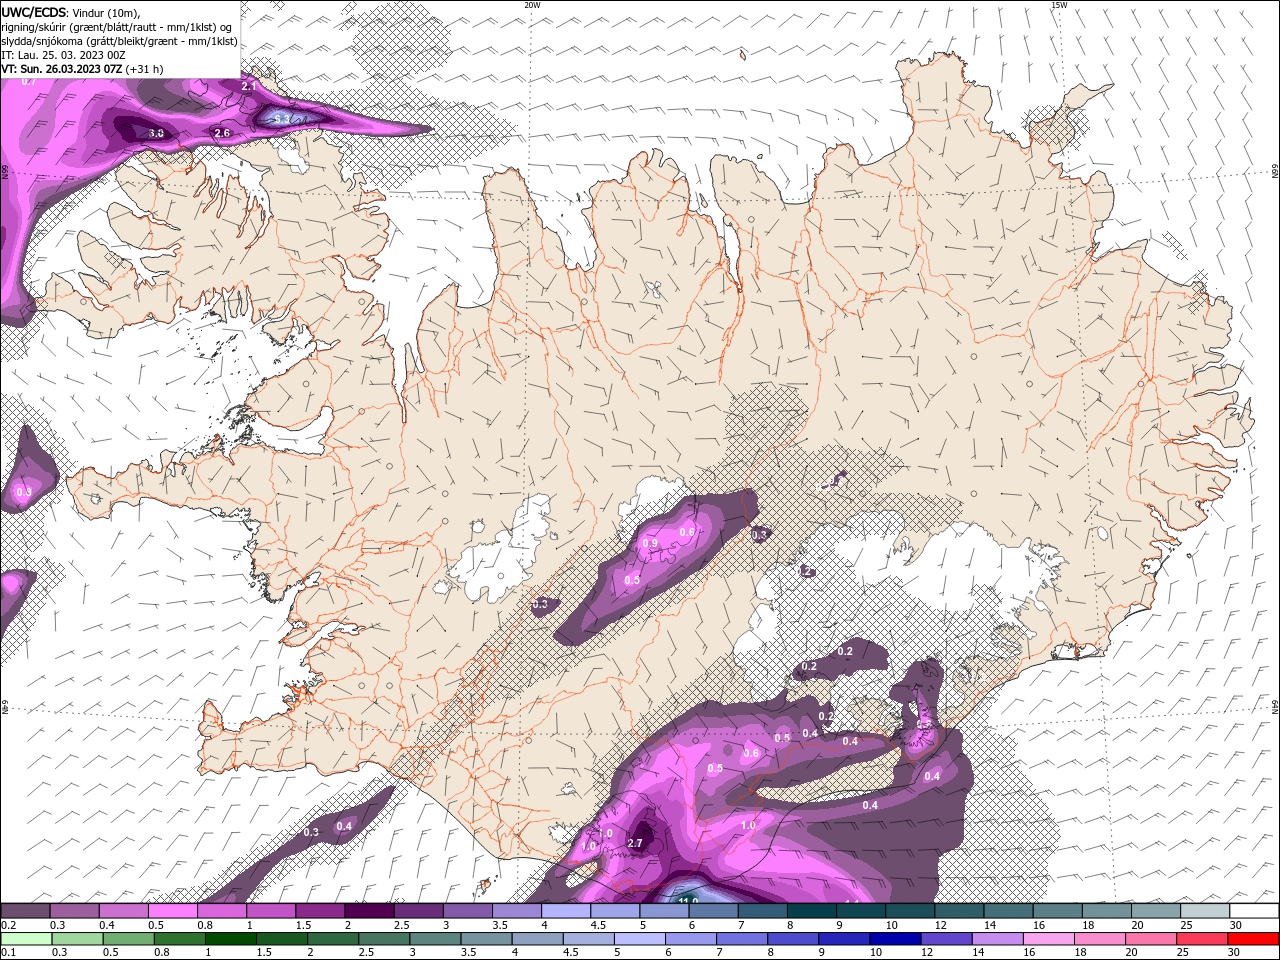Click the 11.0 maximum value at bottom edge

point(688,901)
